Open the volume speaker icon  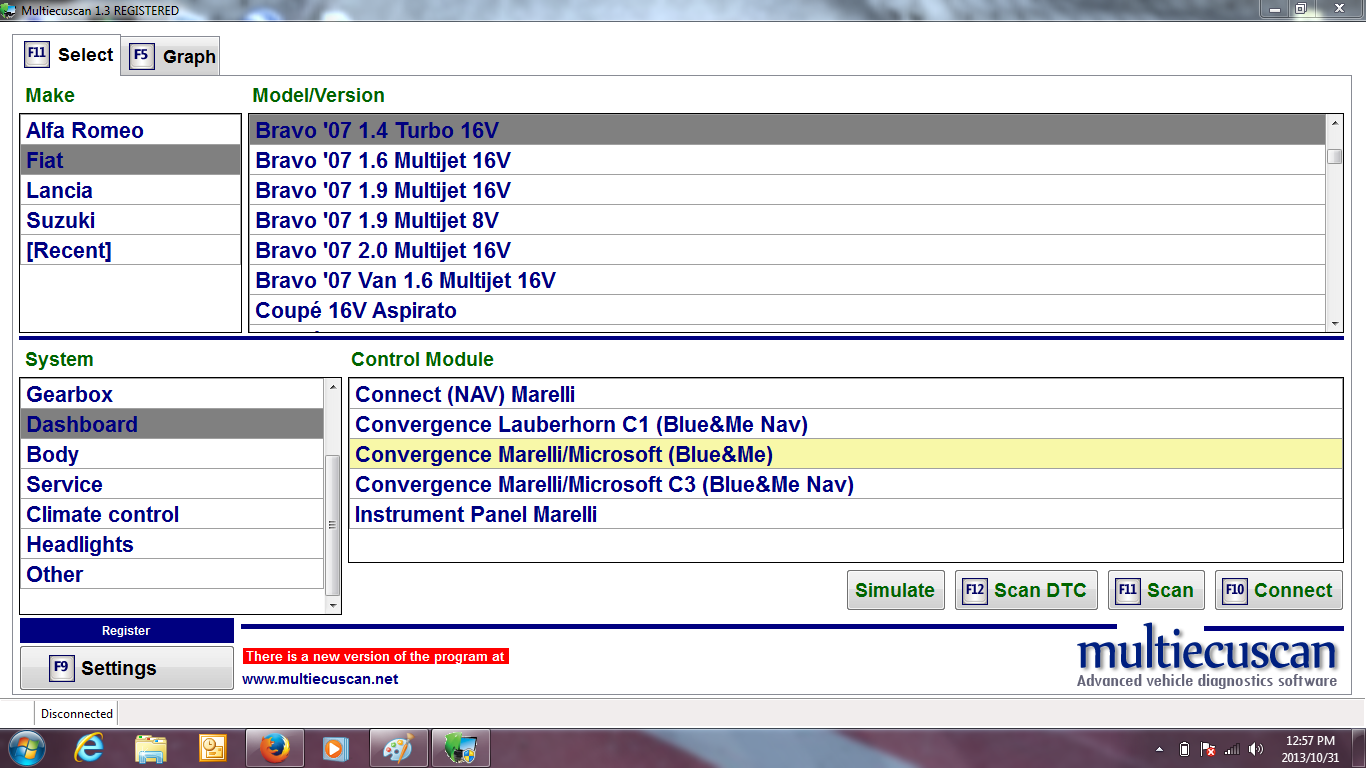coord(1256,749)
